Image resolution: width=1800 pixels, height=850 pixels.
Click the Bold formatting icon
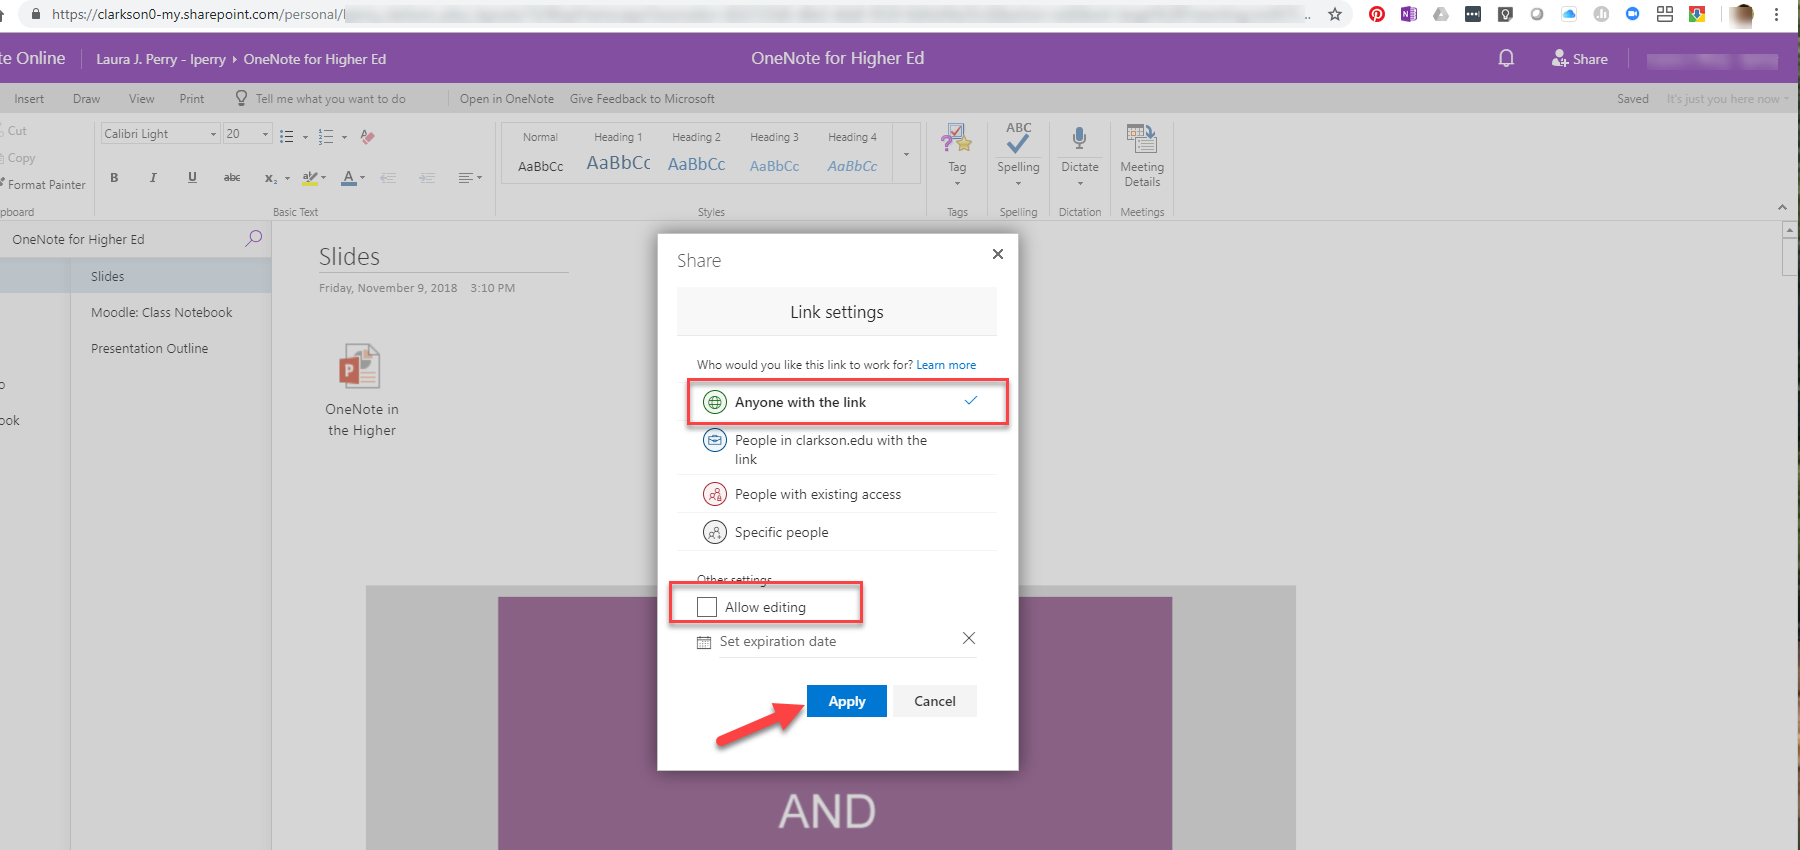click(x=114, y=178)
